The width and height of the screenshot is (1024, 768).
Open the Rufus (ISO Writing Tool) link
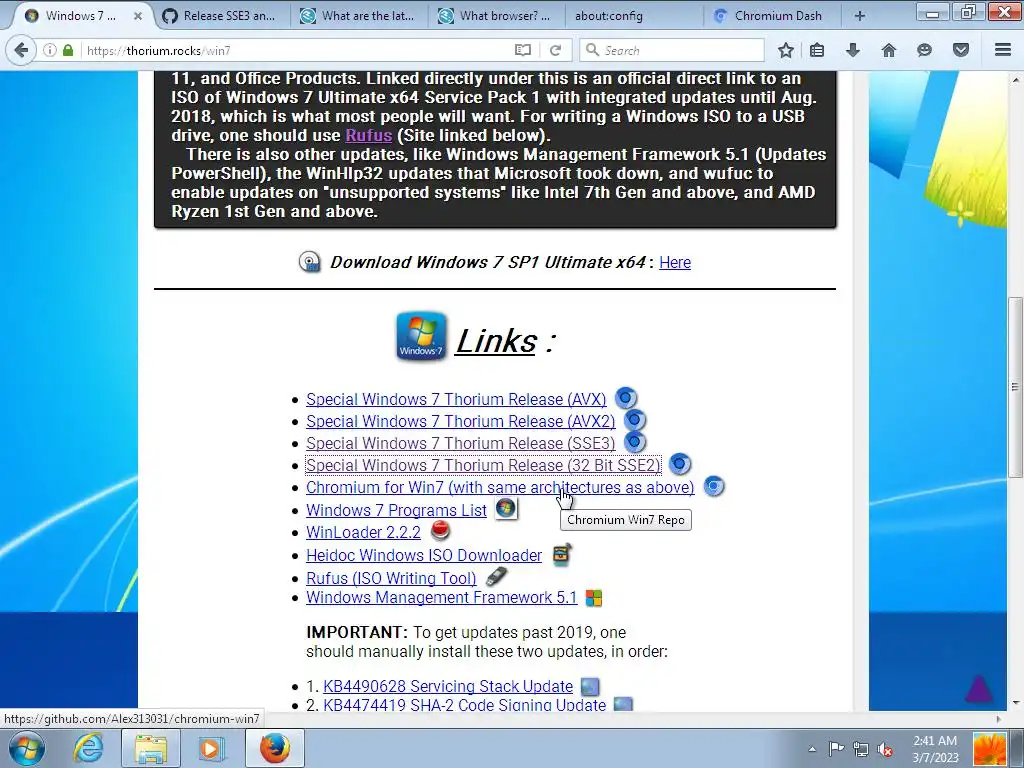(391, 578)
